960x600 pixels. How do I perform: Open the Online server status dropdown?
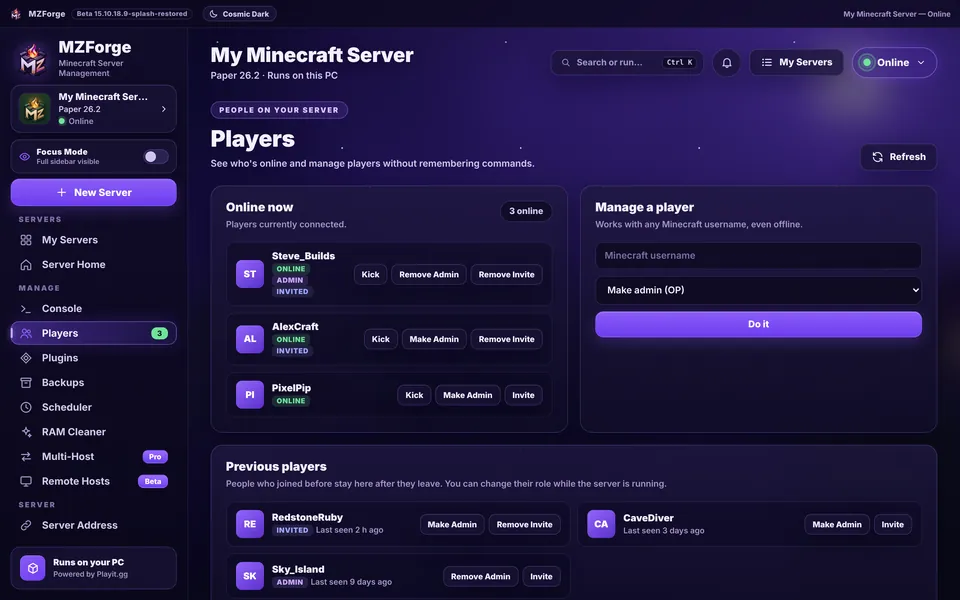[x=894, y=62]
